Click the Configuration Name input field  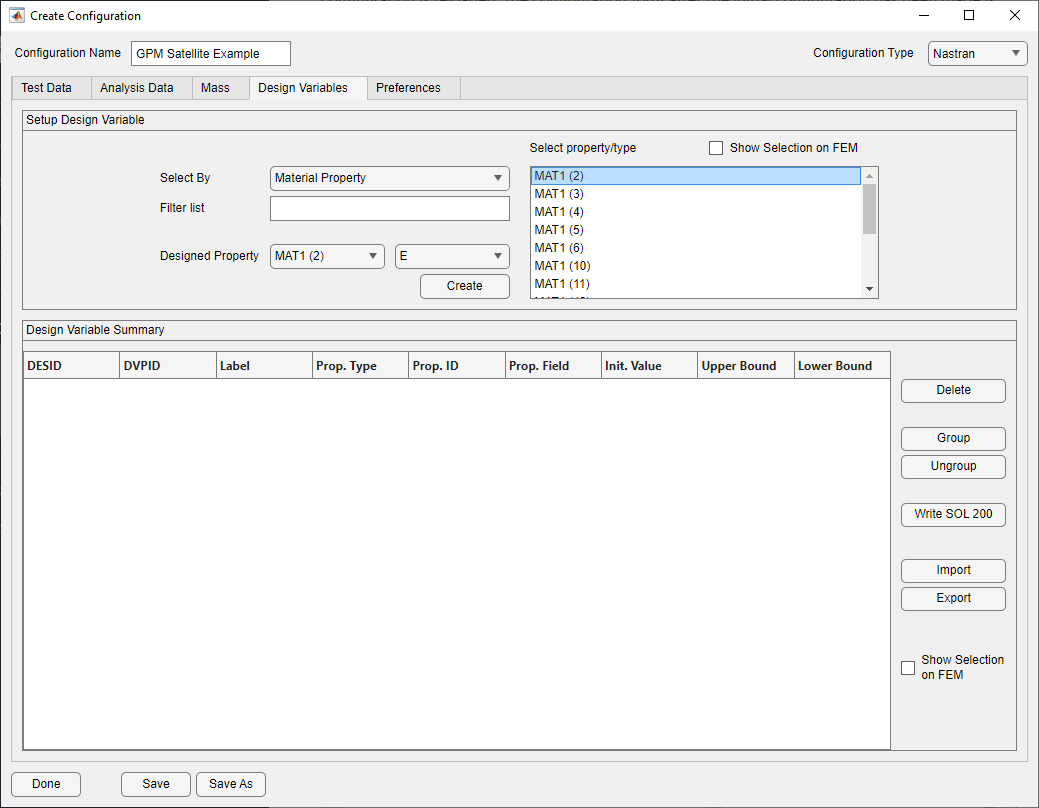point(211,54)
